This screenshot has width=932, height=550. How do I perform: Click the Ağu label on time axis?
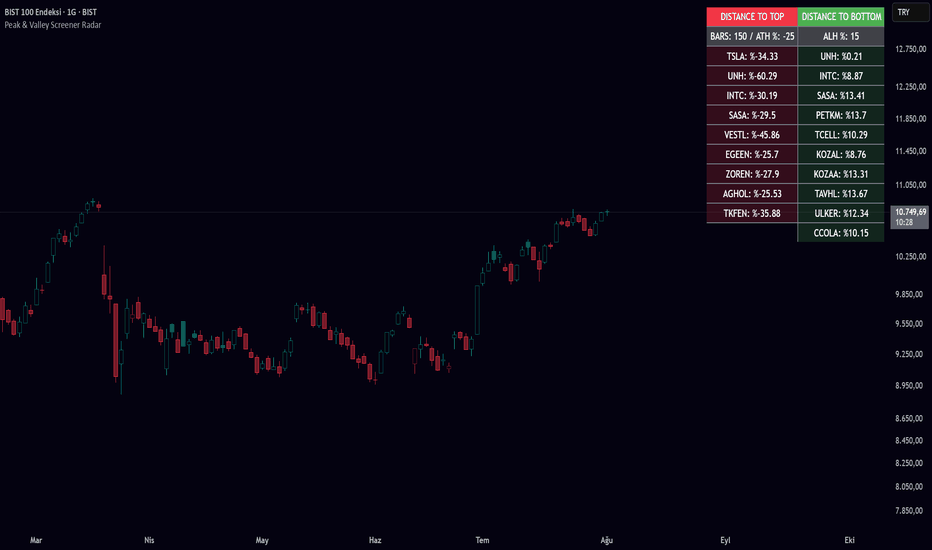[606, 540]
